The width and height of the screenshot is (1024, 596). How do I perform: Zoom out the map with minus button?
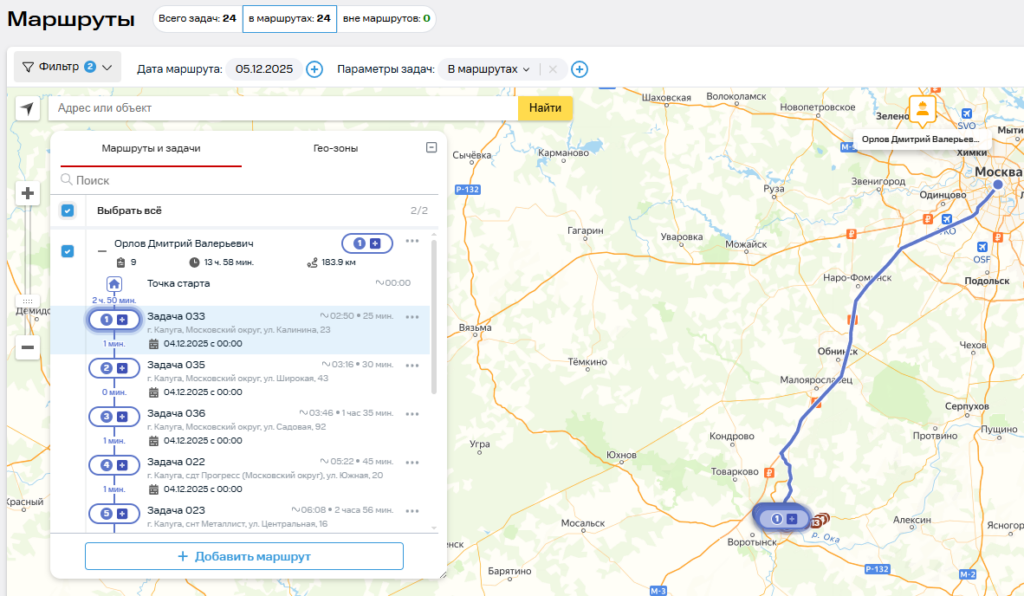(x=28, y=347)
